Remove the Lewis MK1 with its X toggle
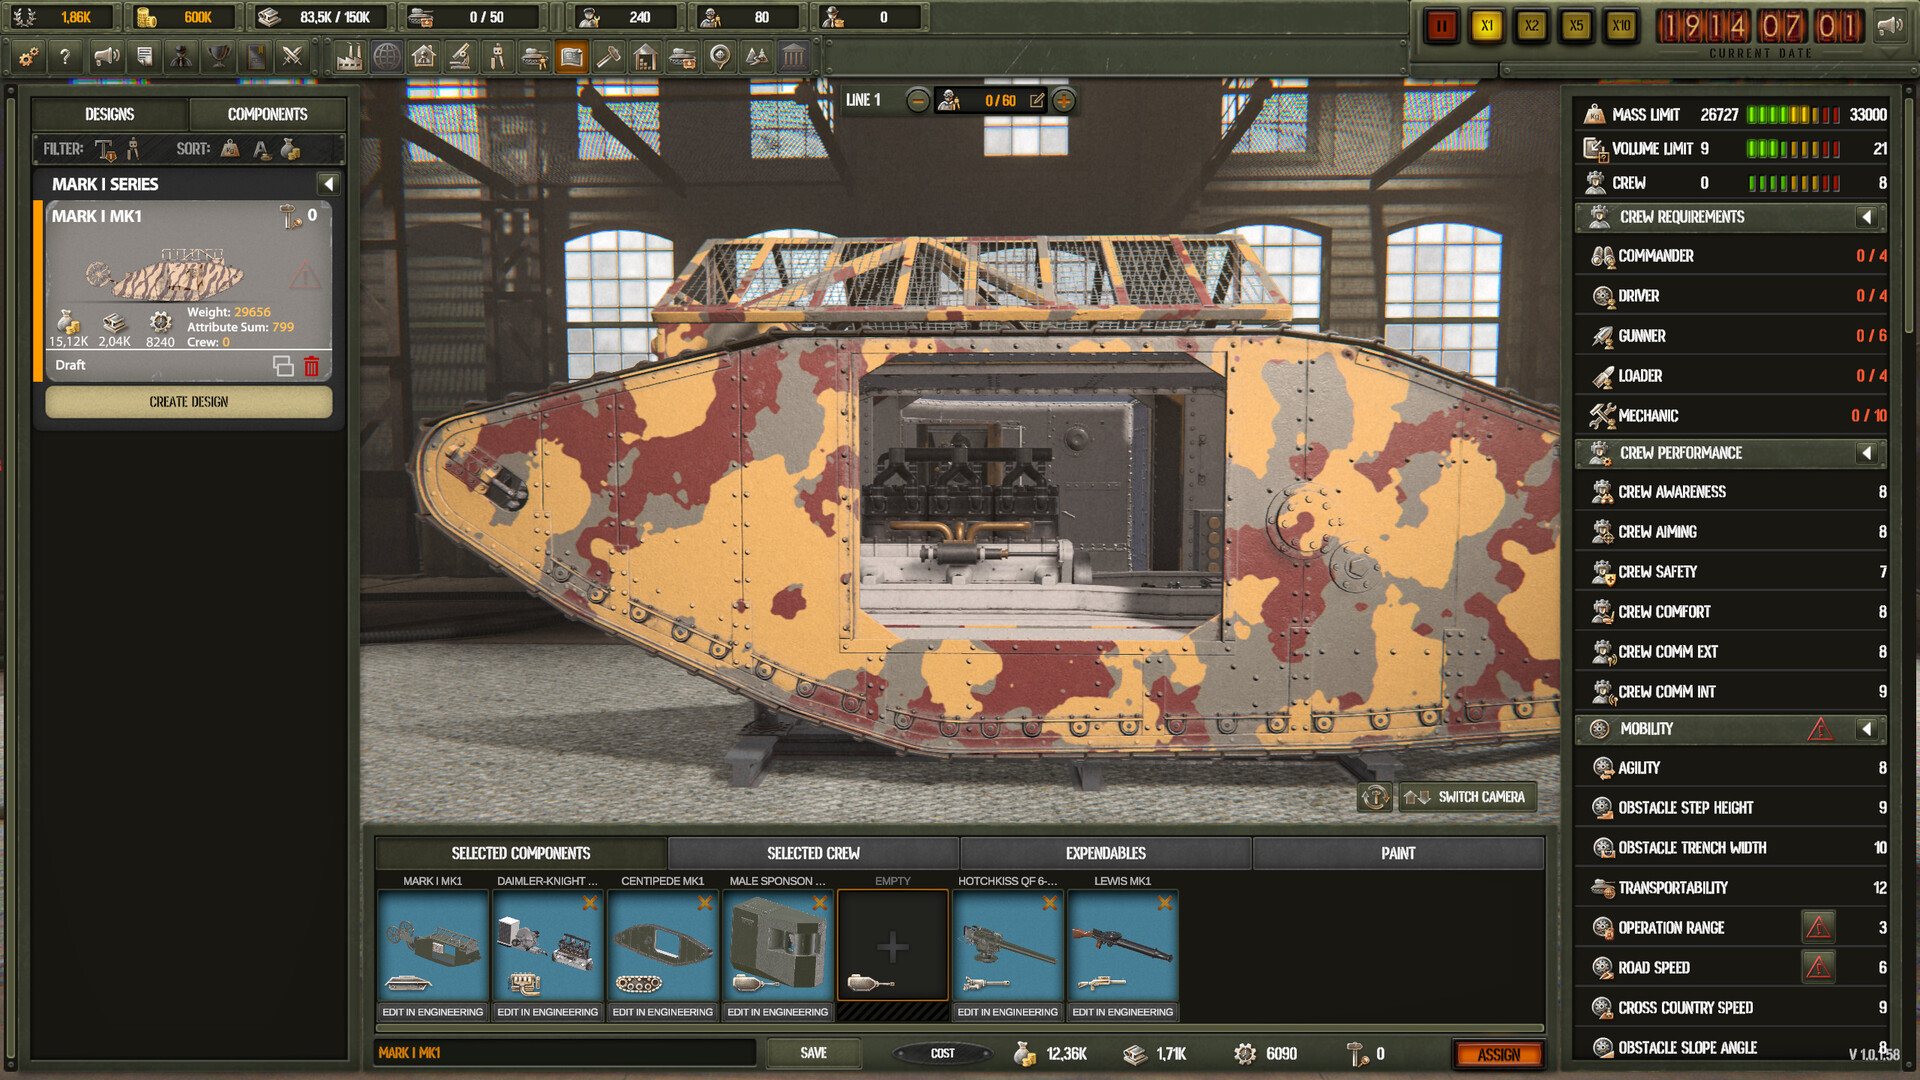This screenshot has width=1920, height=1080. click(1164, 902)
